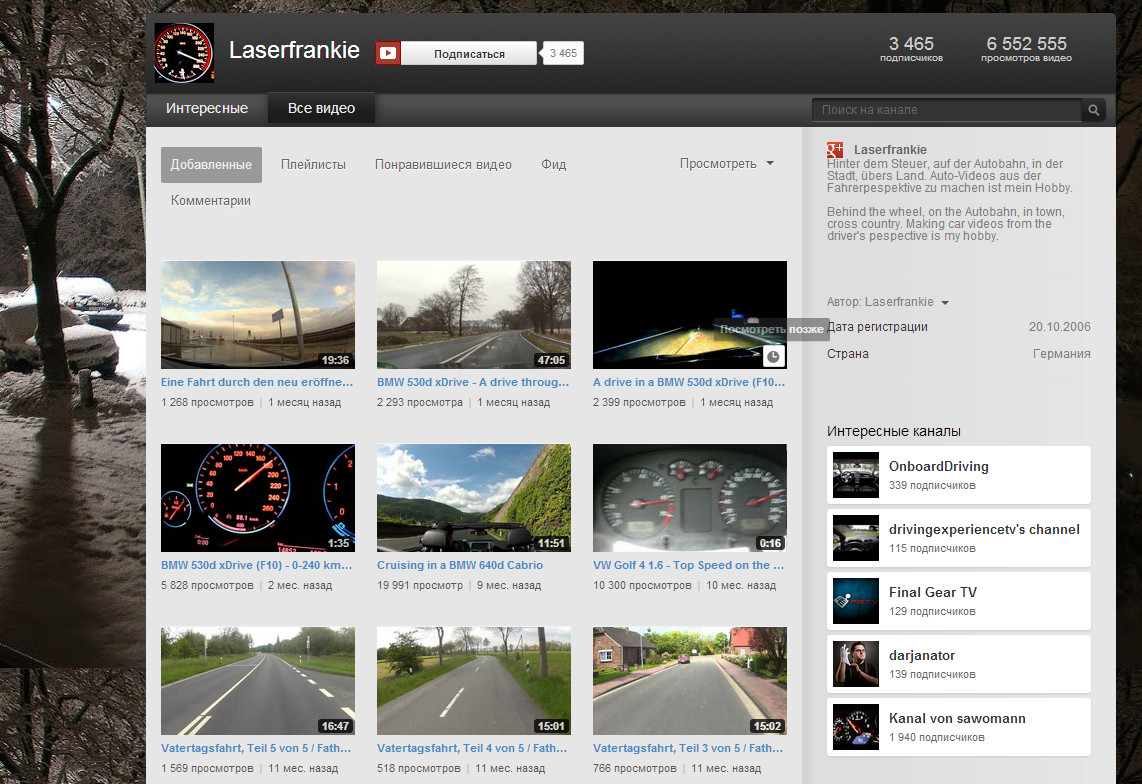Click the 'Дата регистрации' label
The width and height of the screenshot is (1142, 784).
pos(878,326)
